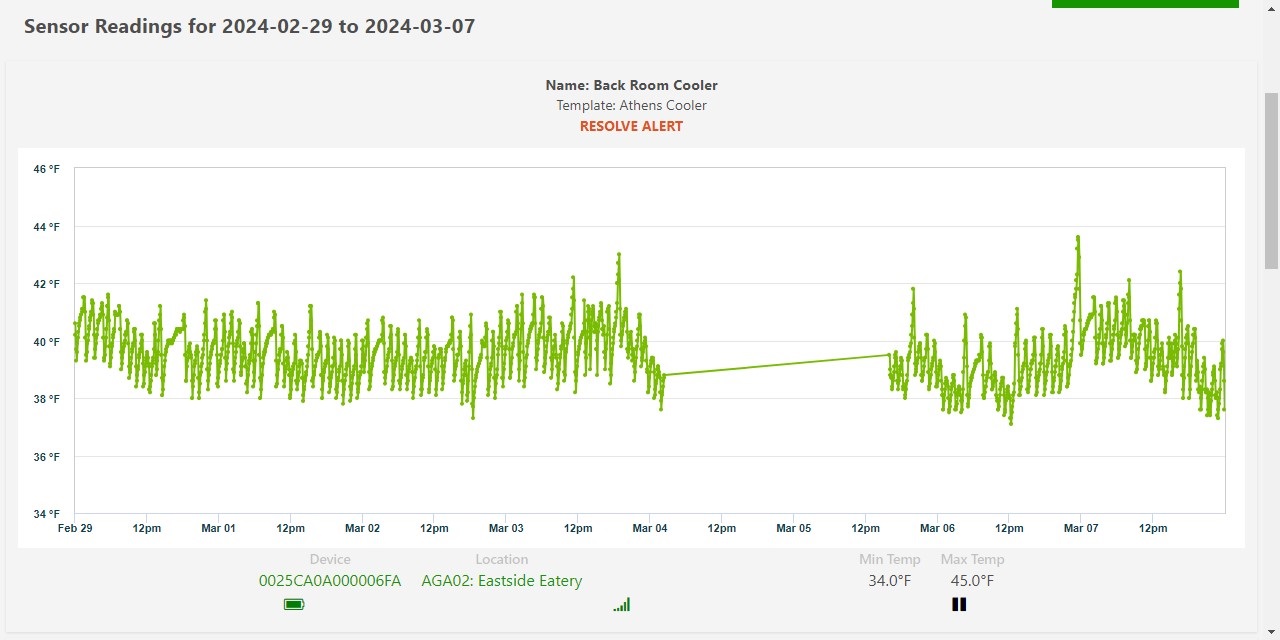Click the signal strength bars icon

pyautogui.click(x=622, y=604)
